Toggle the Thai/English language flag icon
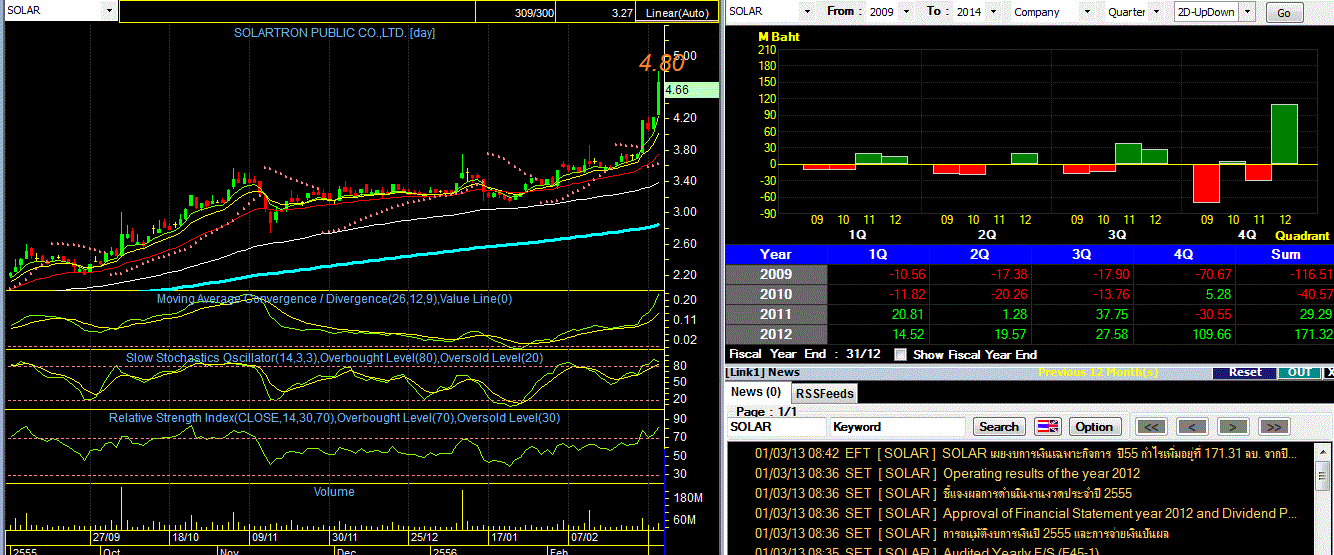 click(x=1047, y=426)
